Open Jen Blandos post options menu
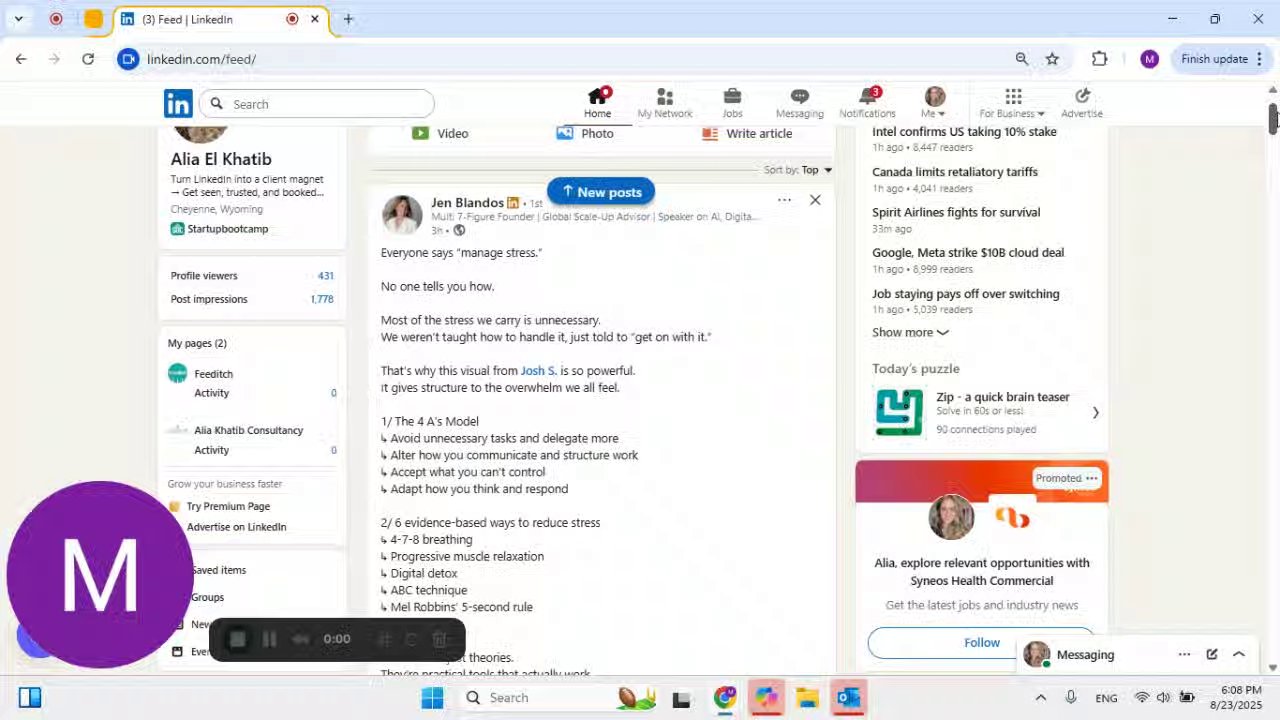Screen dimensions: 1280x720 click(x=784, y=200)
